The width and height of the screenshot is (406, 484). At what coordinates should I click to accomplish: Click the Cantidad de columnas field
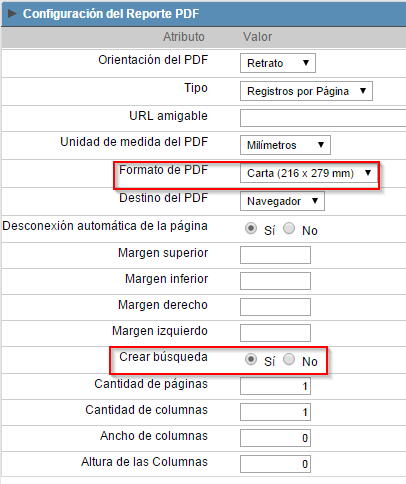[x=275, y=412]
